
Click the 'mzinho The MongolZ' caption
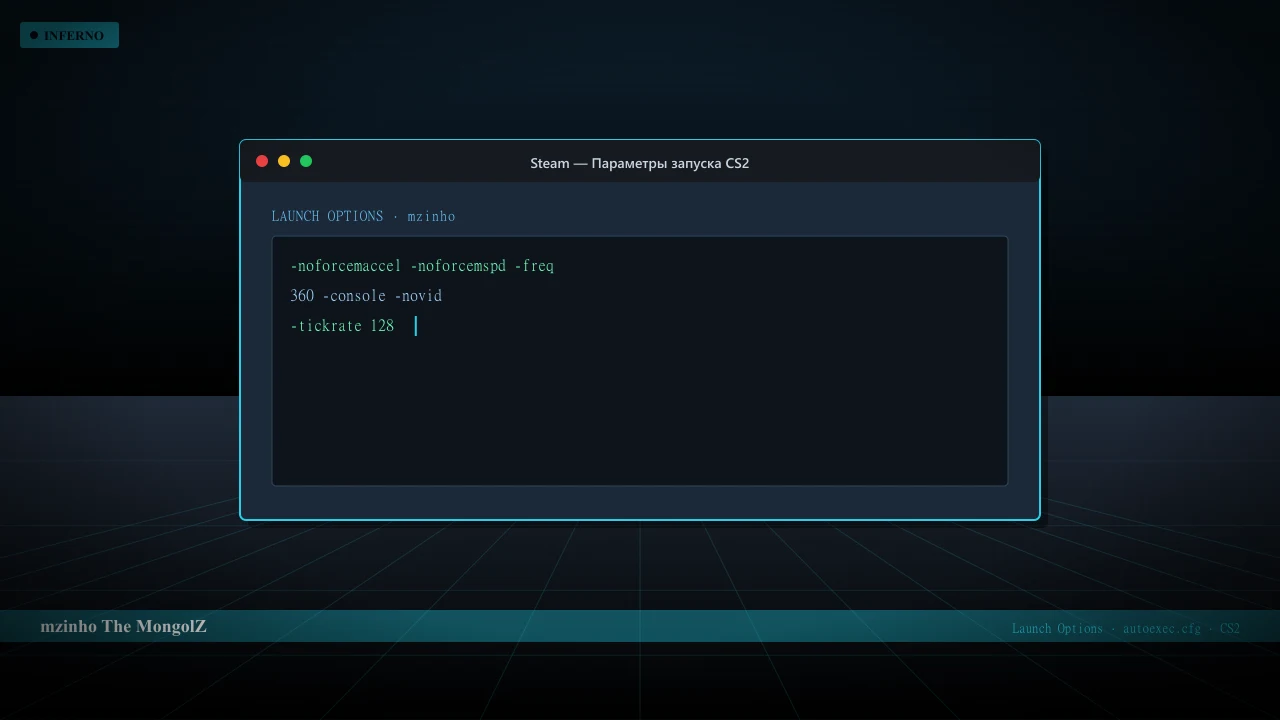[123, 626]
